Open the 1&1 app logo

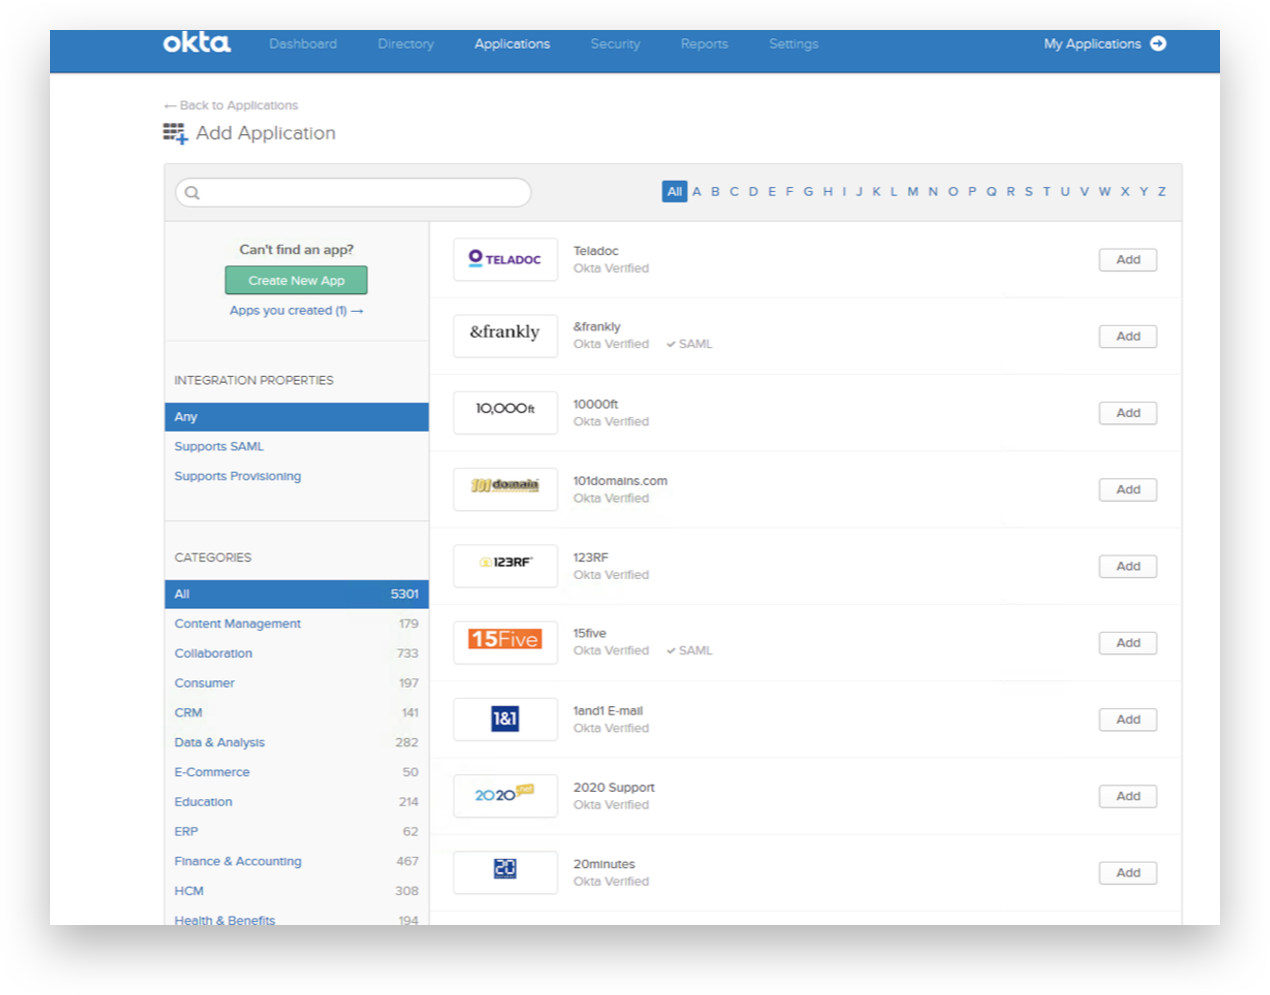[x=505, y=719]
